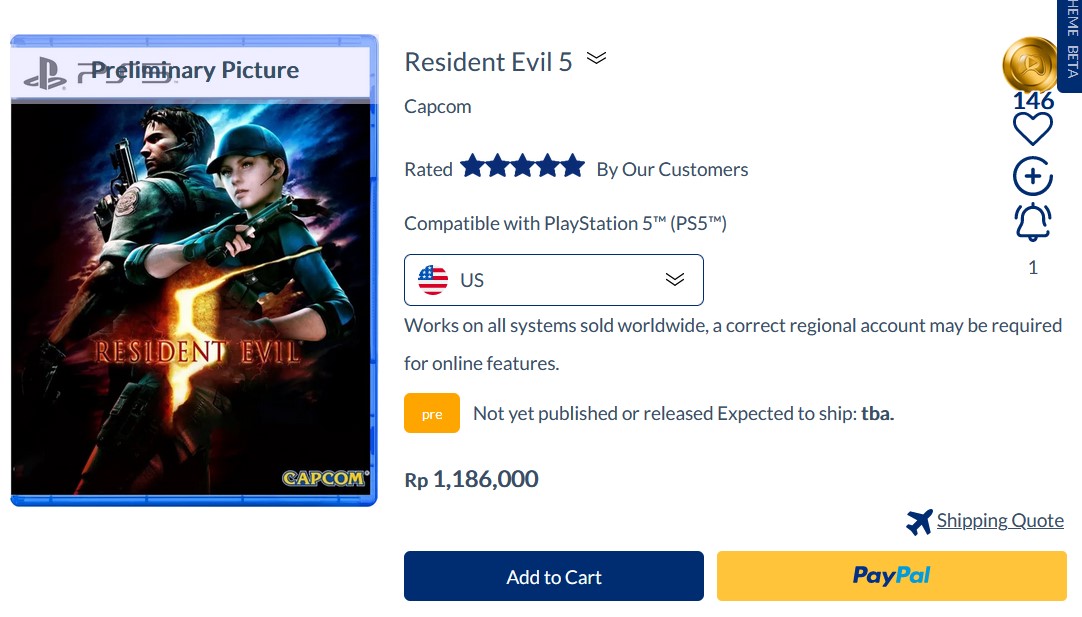Click the By Our Customers rating text

pos(672,170)
